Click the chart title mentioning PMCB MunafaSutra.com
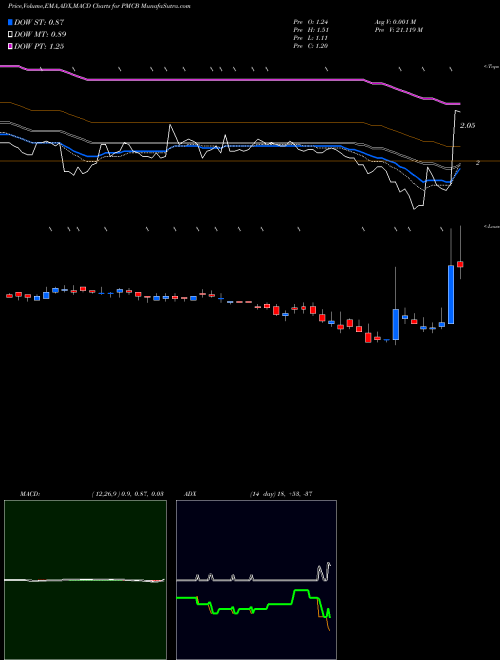The height and width of the screenshot is (660, 500). coord(99,7)
